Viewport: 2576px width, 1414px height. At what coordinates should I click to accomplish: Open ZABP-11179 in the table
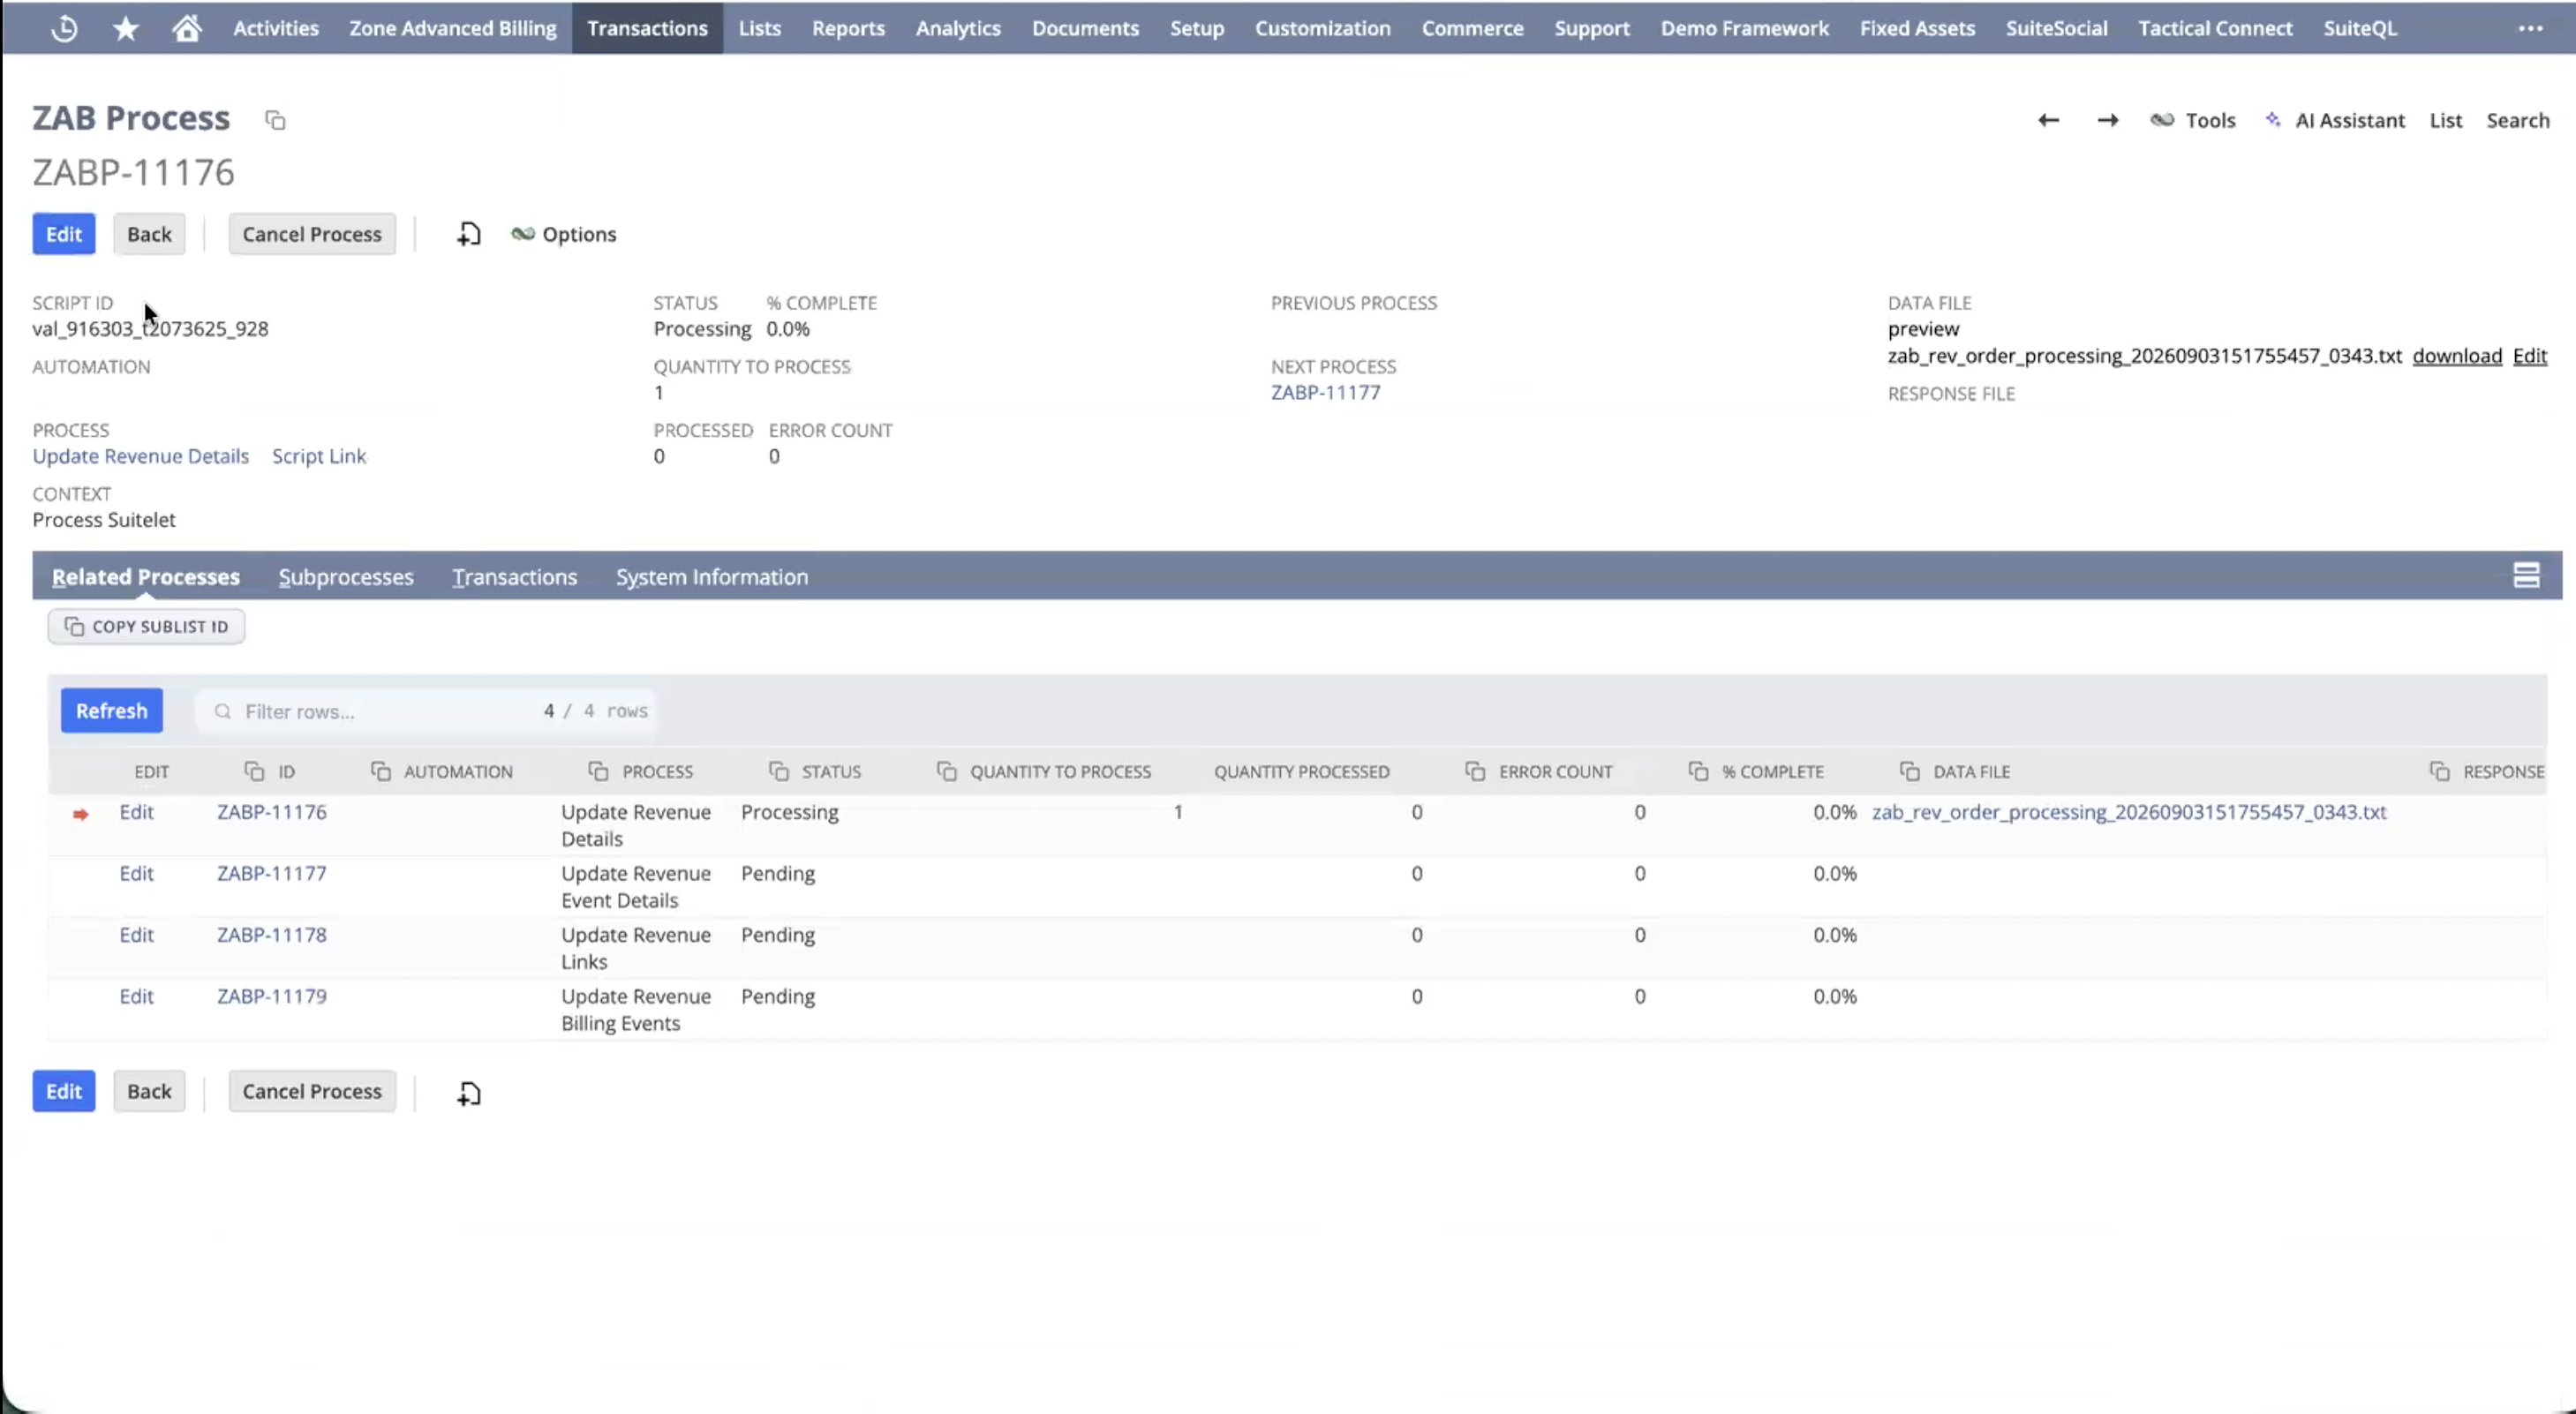pos(272,996)
